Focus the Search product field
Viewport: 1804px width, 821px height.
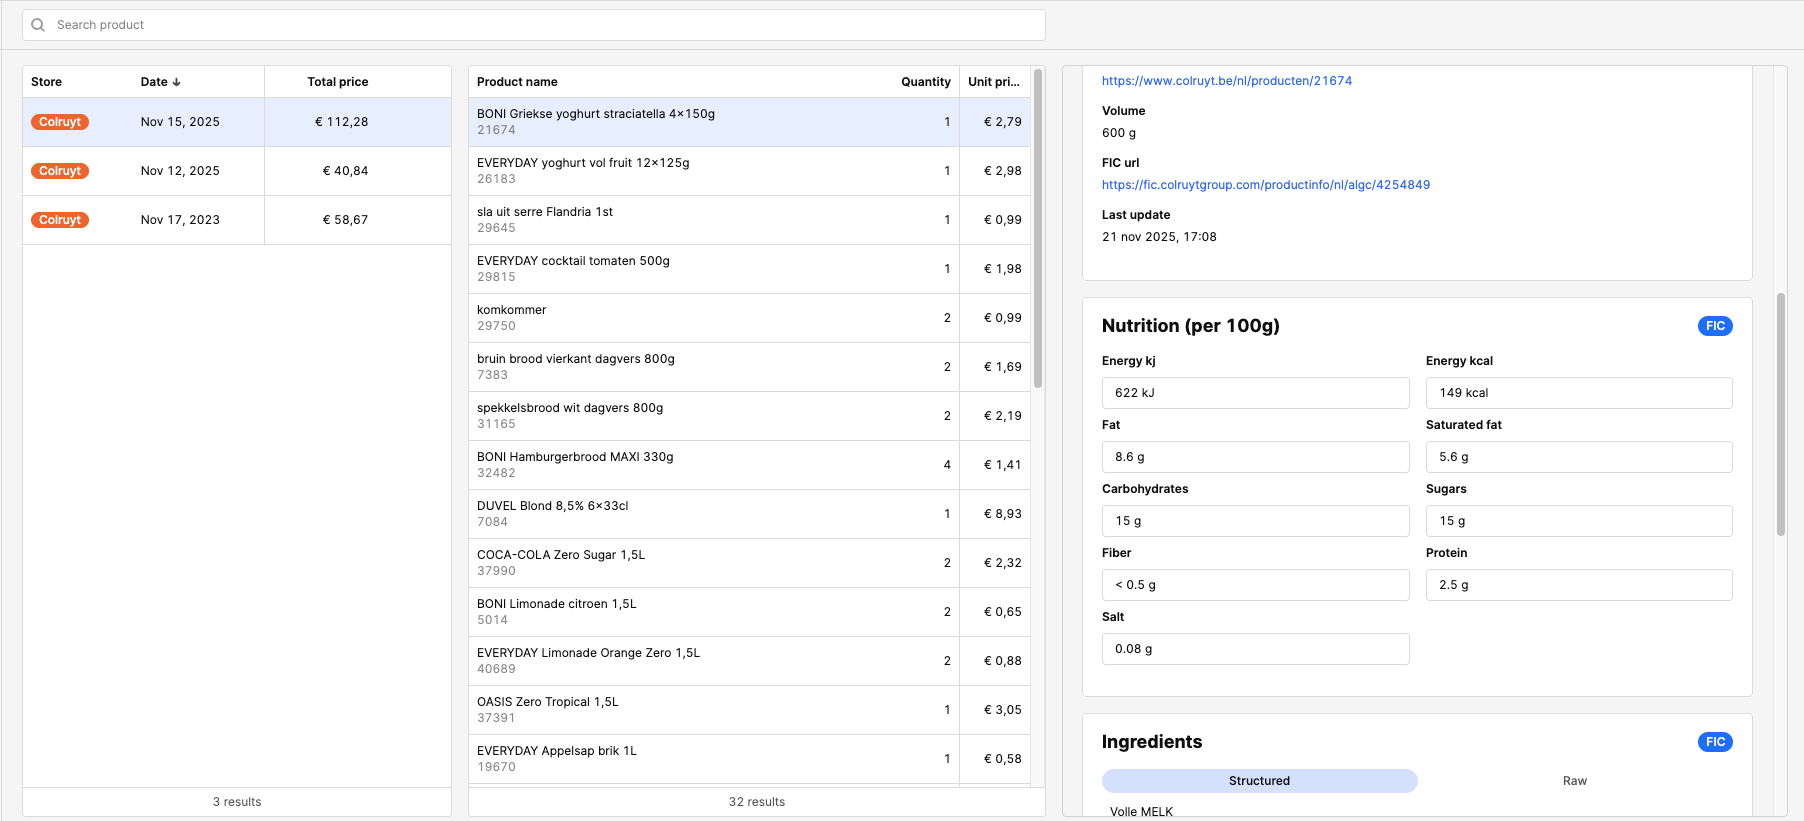pyautogui.click(x=540, y=25)
